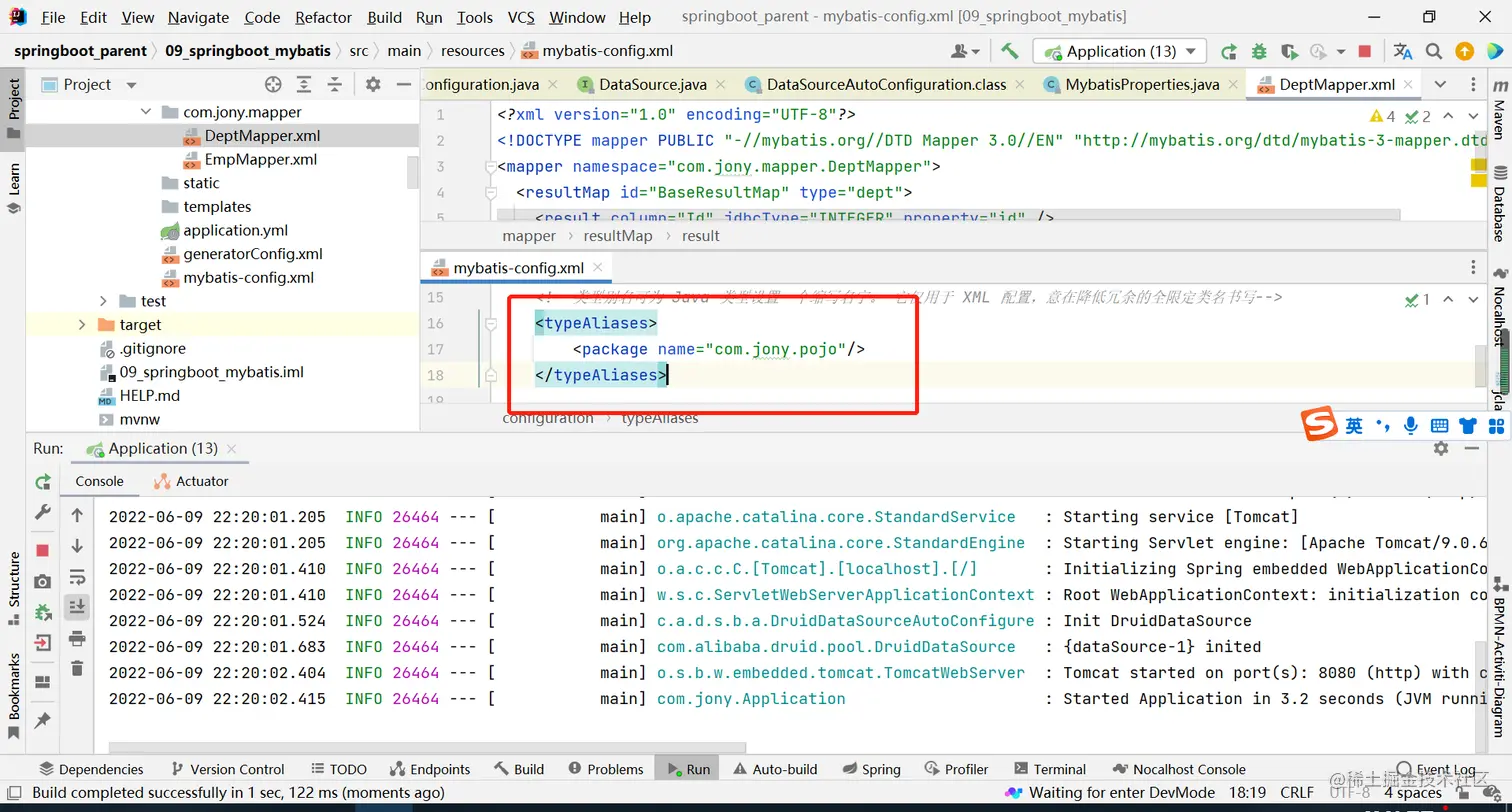The image size is (1512, 812).
Task: Expand the target folder
Action: [x=82, y=325]
